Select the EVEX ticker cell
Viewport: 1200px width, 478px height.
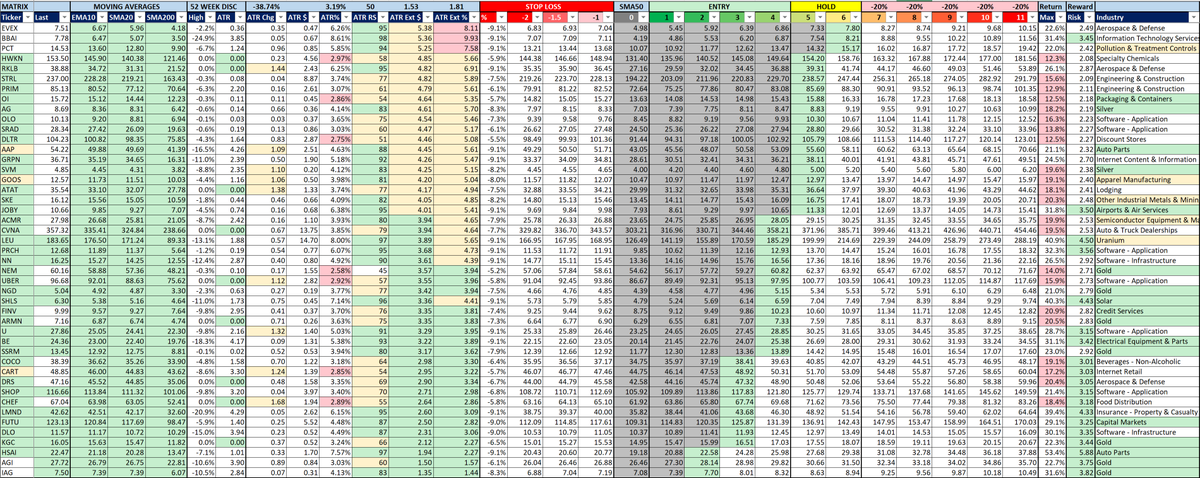(17, 30)
